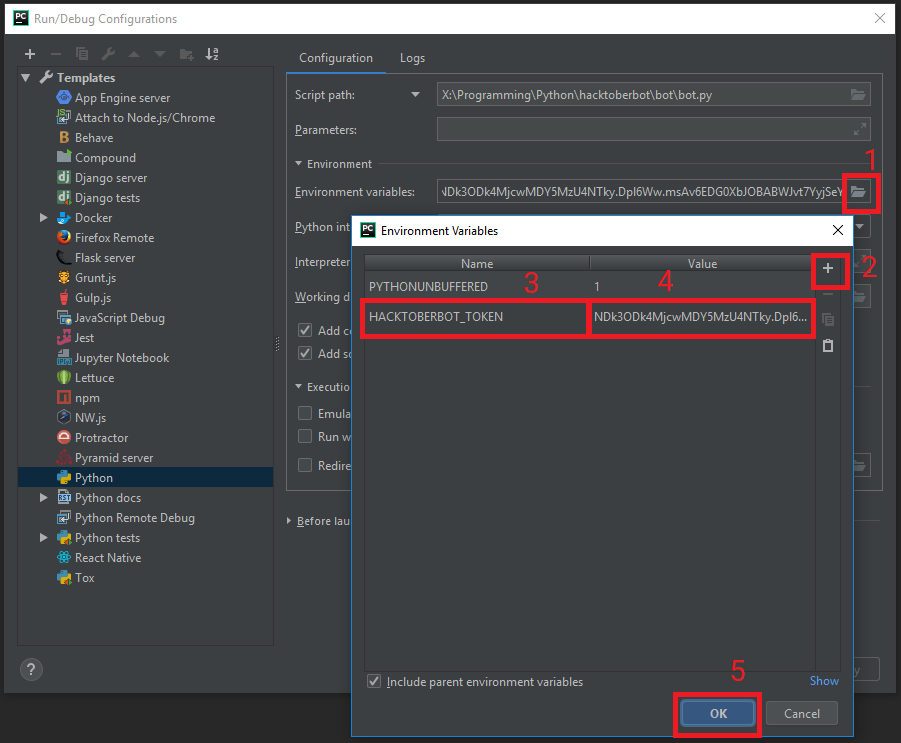Viewport: 901px width, 743px height.
Task: Select Django server template
Action: 102,178
